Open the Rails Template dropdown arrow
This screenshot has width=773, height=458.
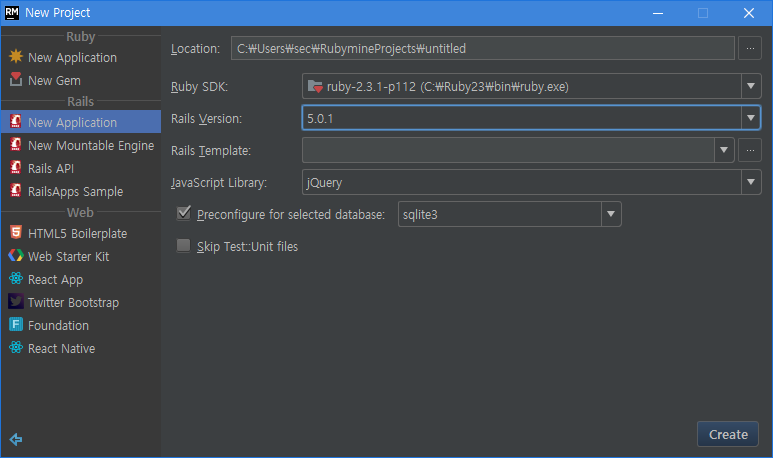click(x=724, y=150)
